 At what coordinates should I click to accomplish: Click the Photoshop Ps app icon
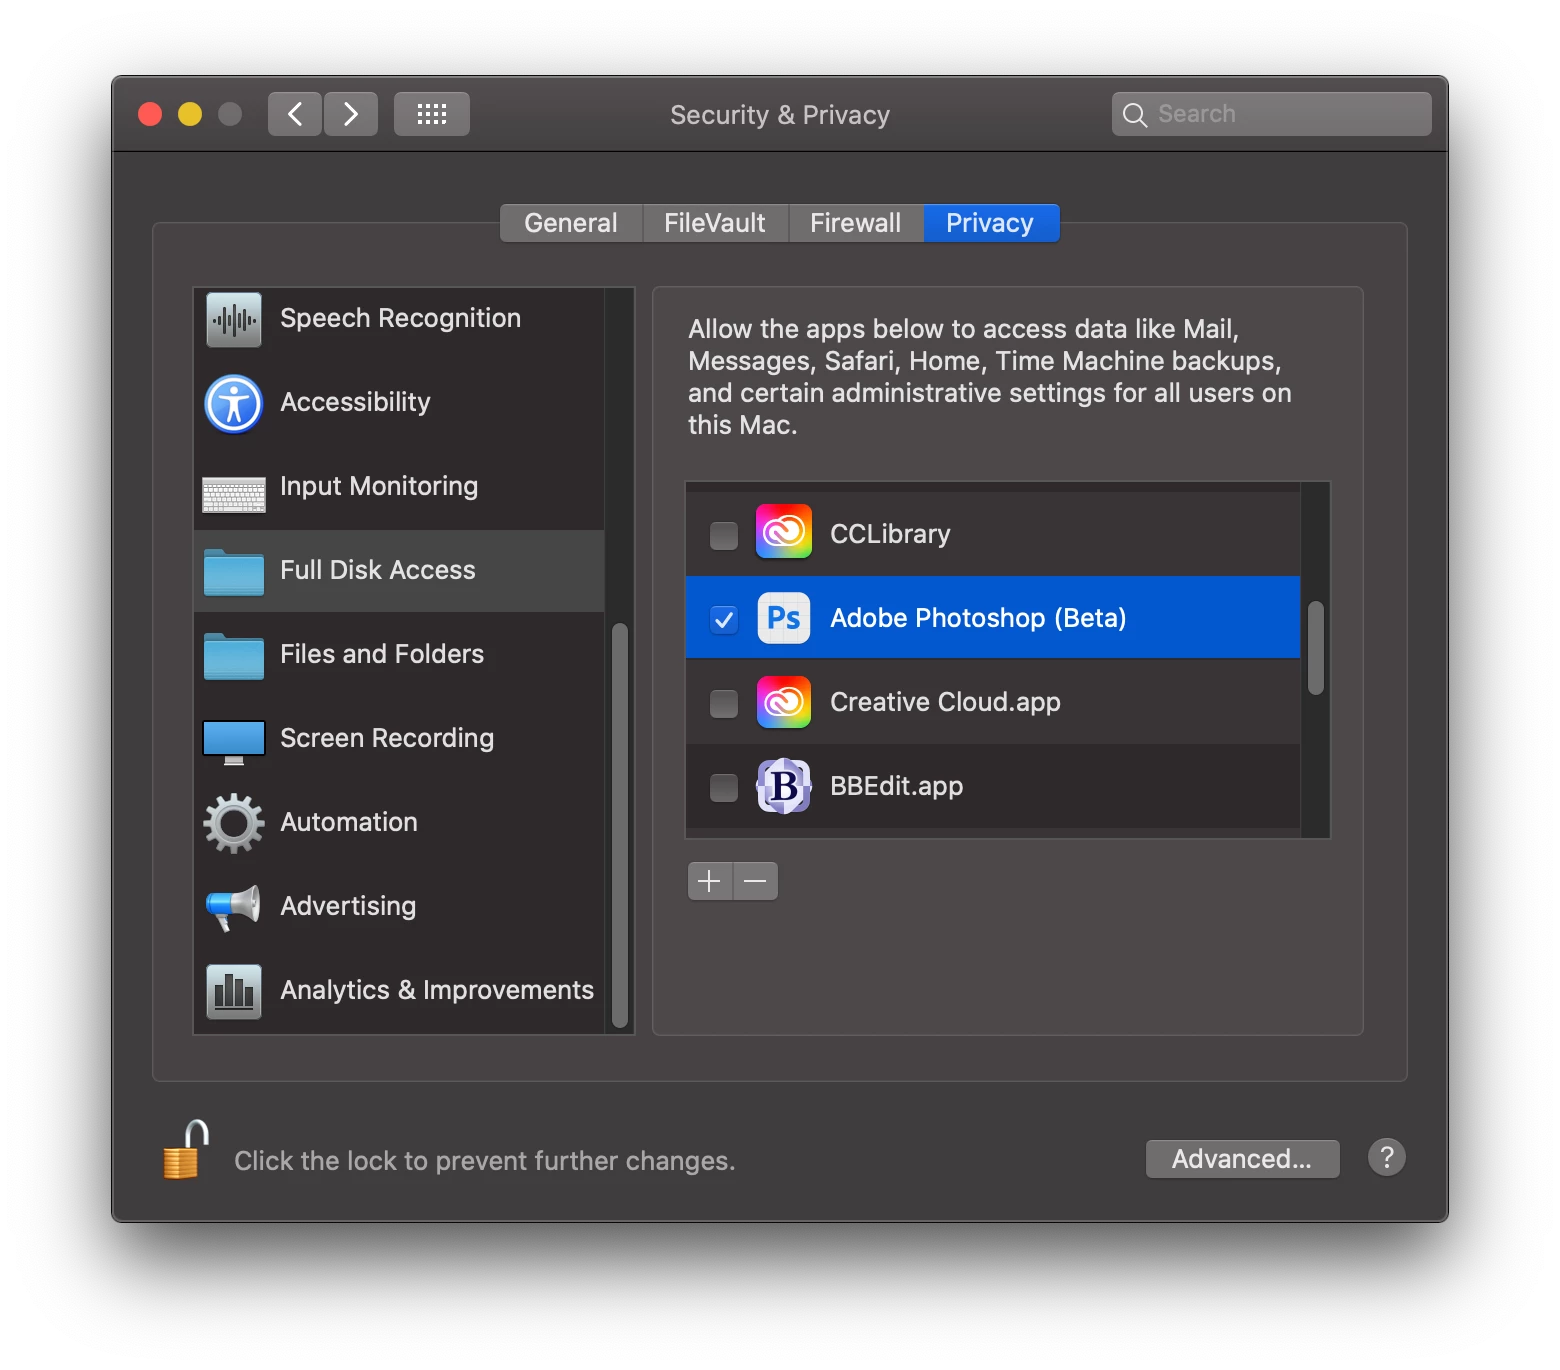pyautogui.click(x=784, y=618)
